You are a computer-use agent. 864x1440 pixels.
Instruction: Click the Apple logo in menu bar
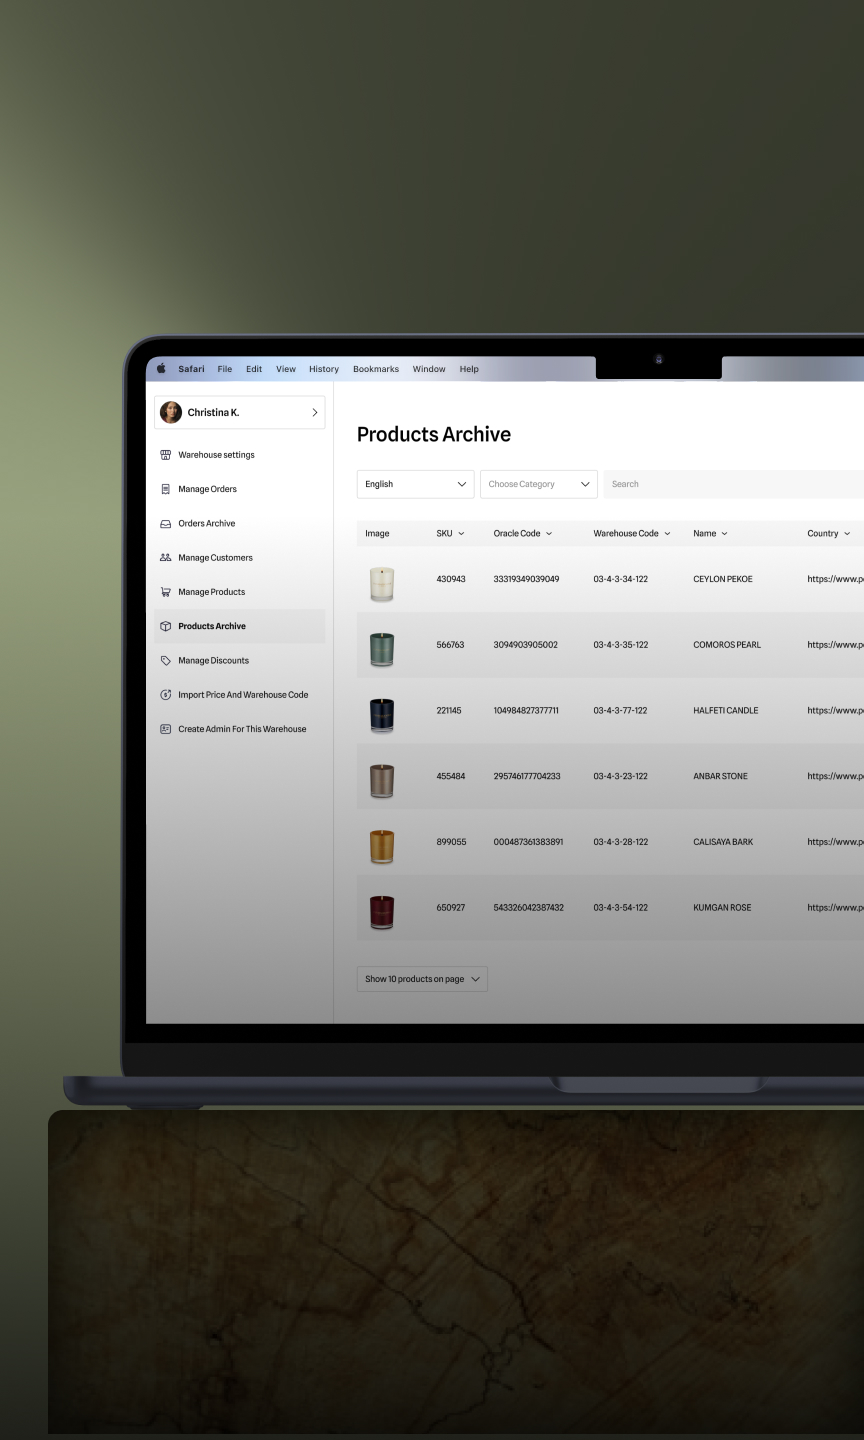pos(161,369)
